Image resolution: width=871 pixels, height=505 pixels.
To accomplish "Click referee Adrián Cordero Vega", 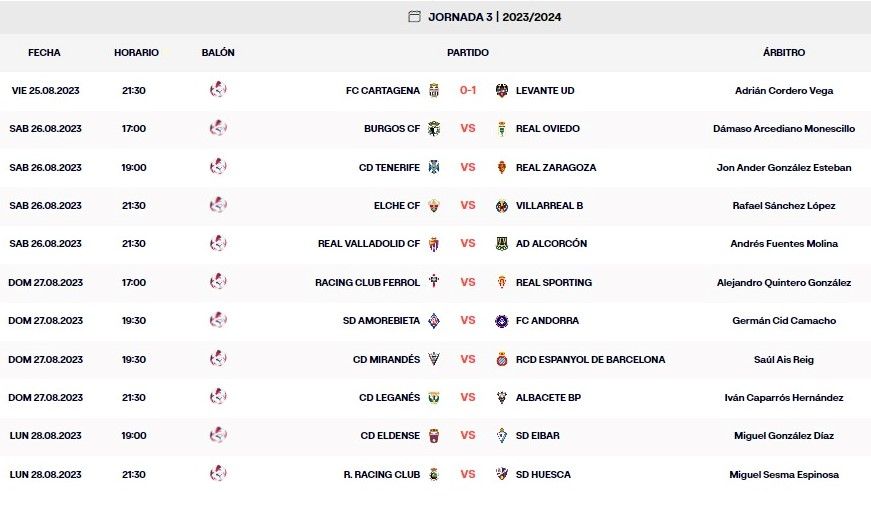I will [x=783, y=90].
